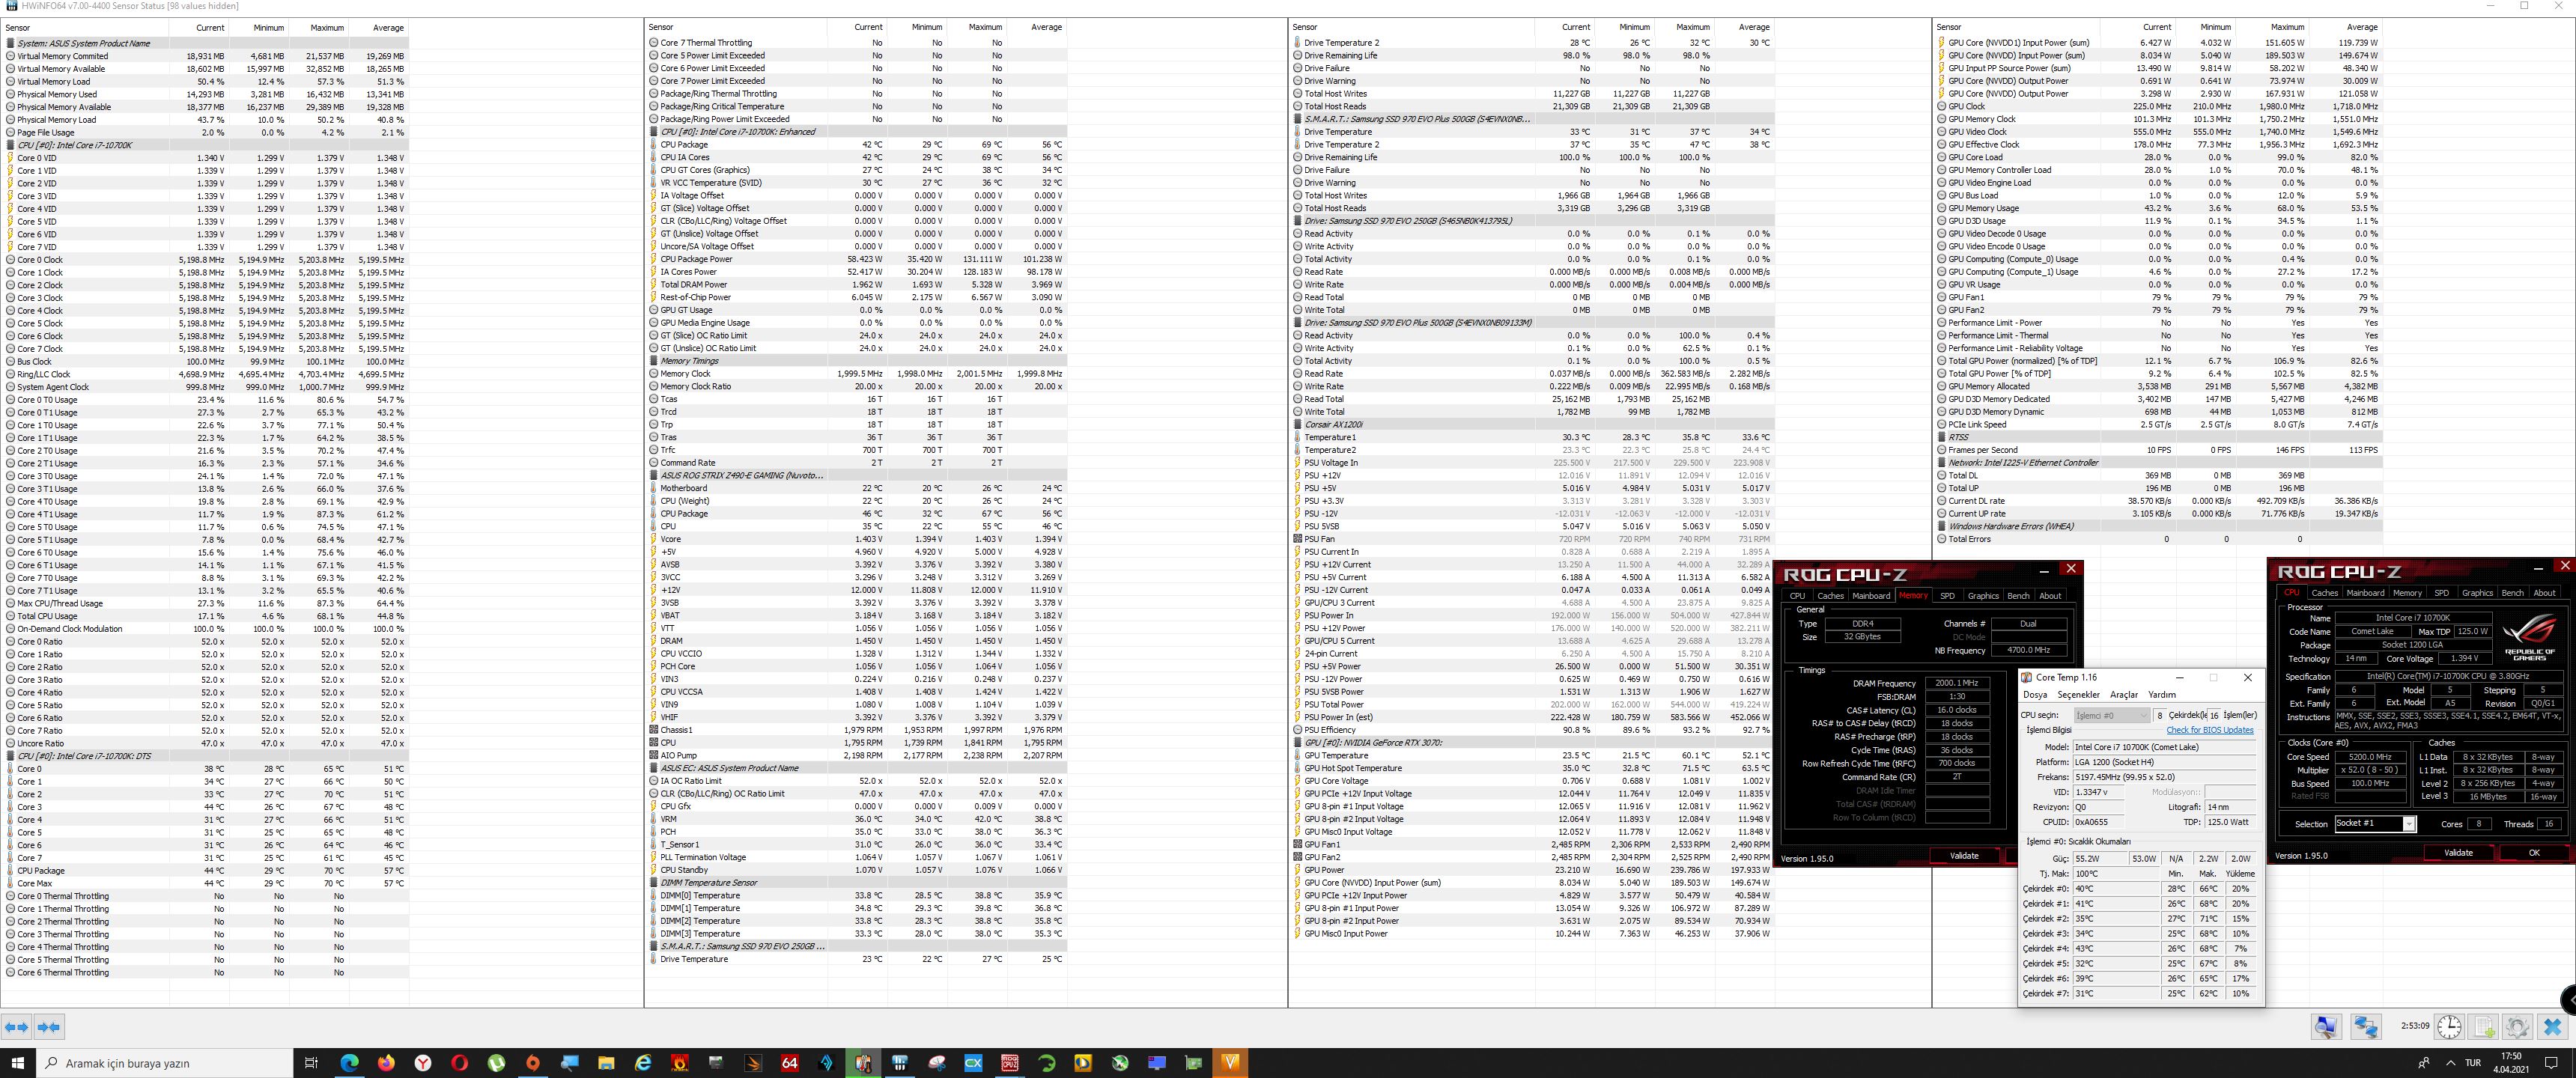Image resolution: width=2576 pixels, height=1078 pixels.
Task: Open Windows Start menu
Action: coord(17,1062)
